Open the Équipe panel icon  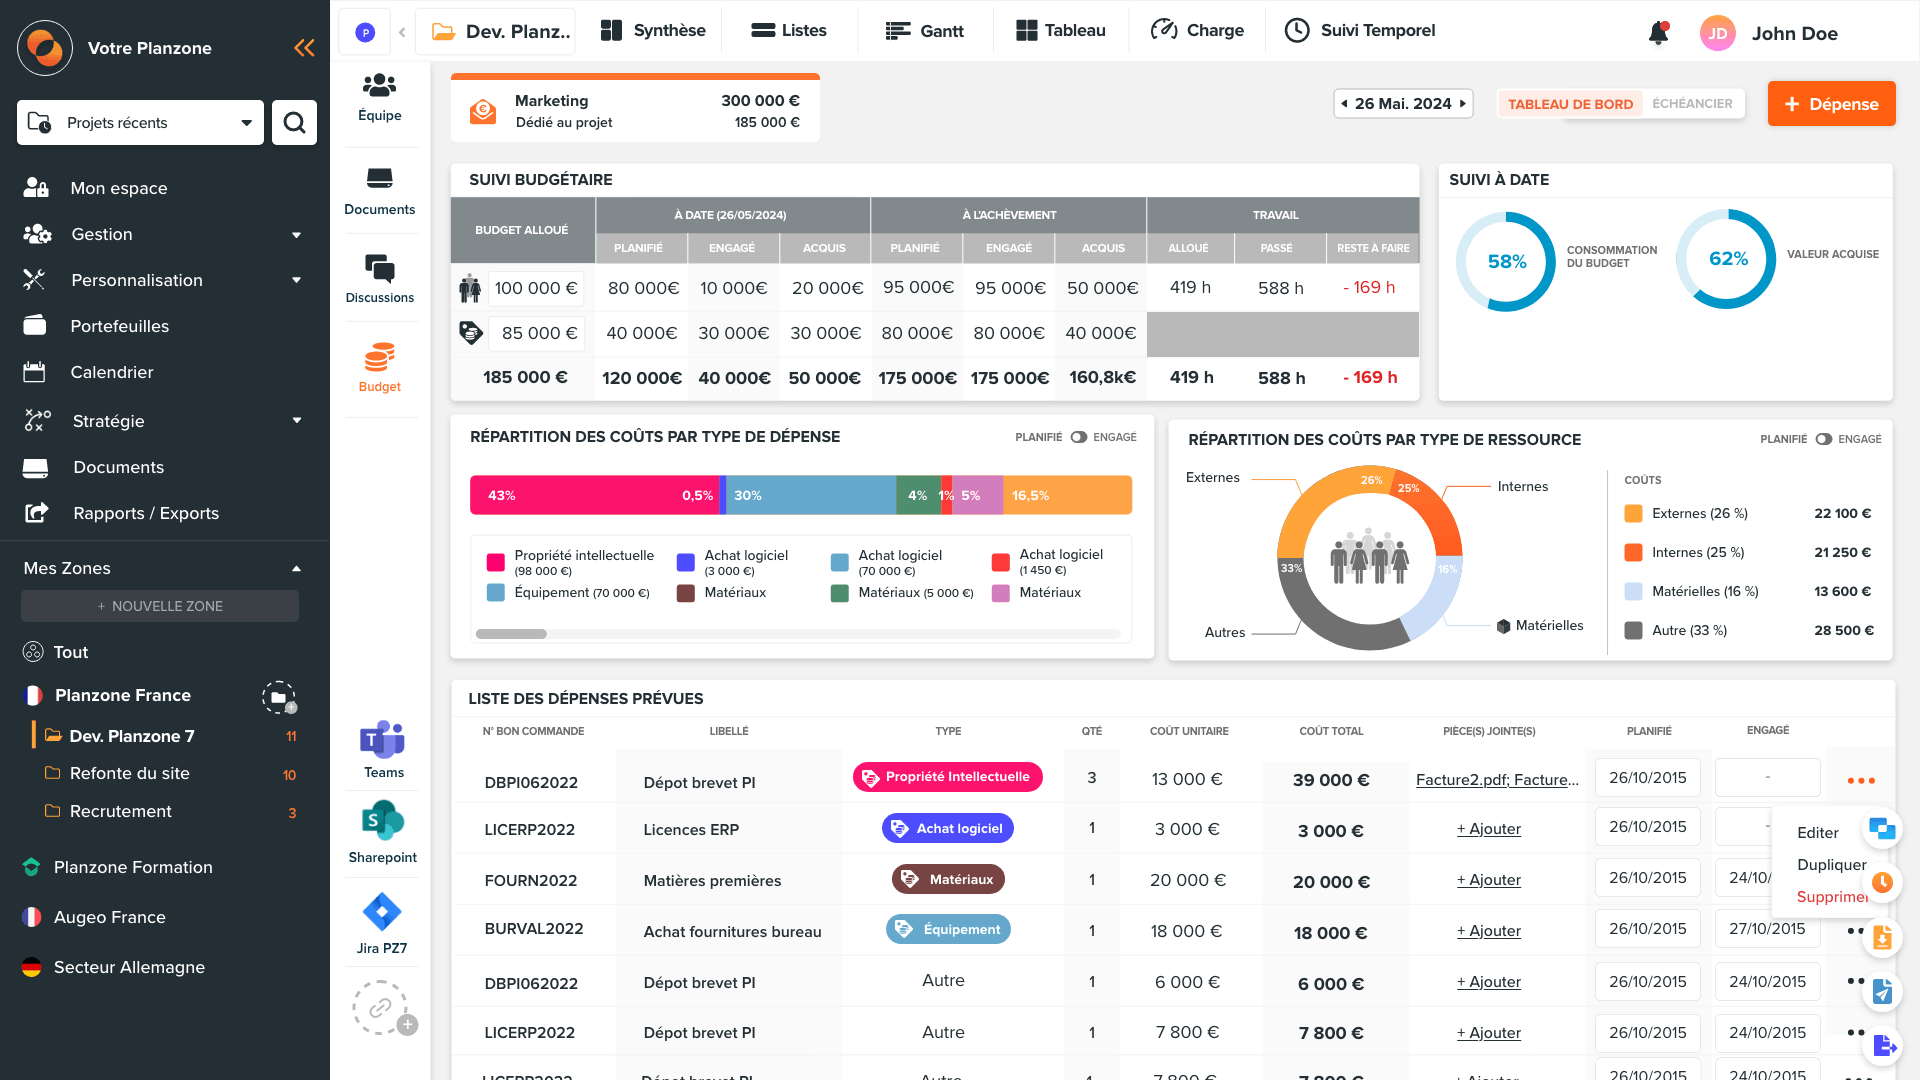379,98
